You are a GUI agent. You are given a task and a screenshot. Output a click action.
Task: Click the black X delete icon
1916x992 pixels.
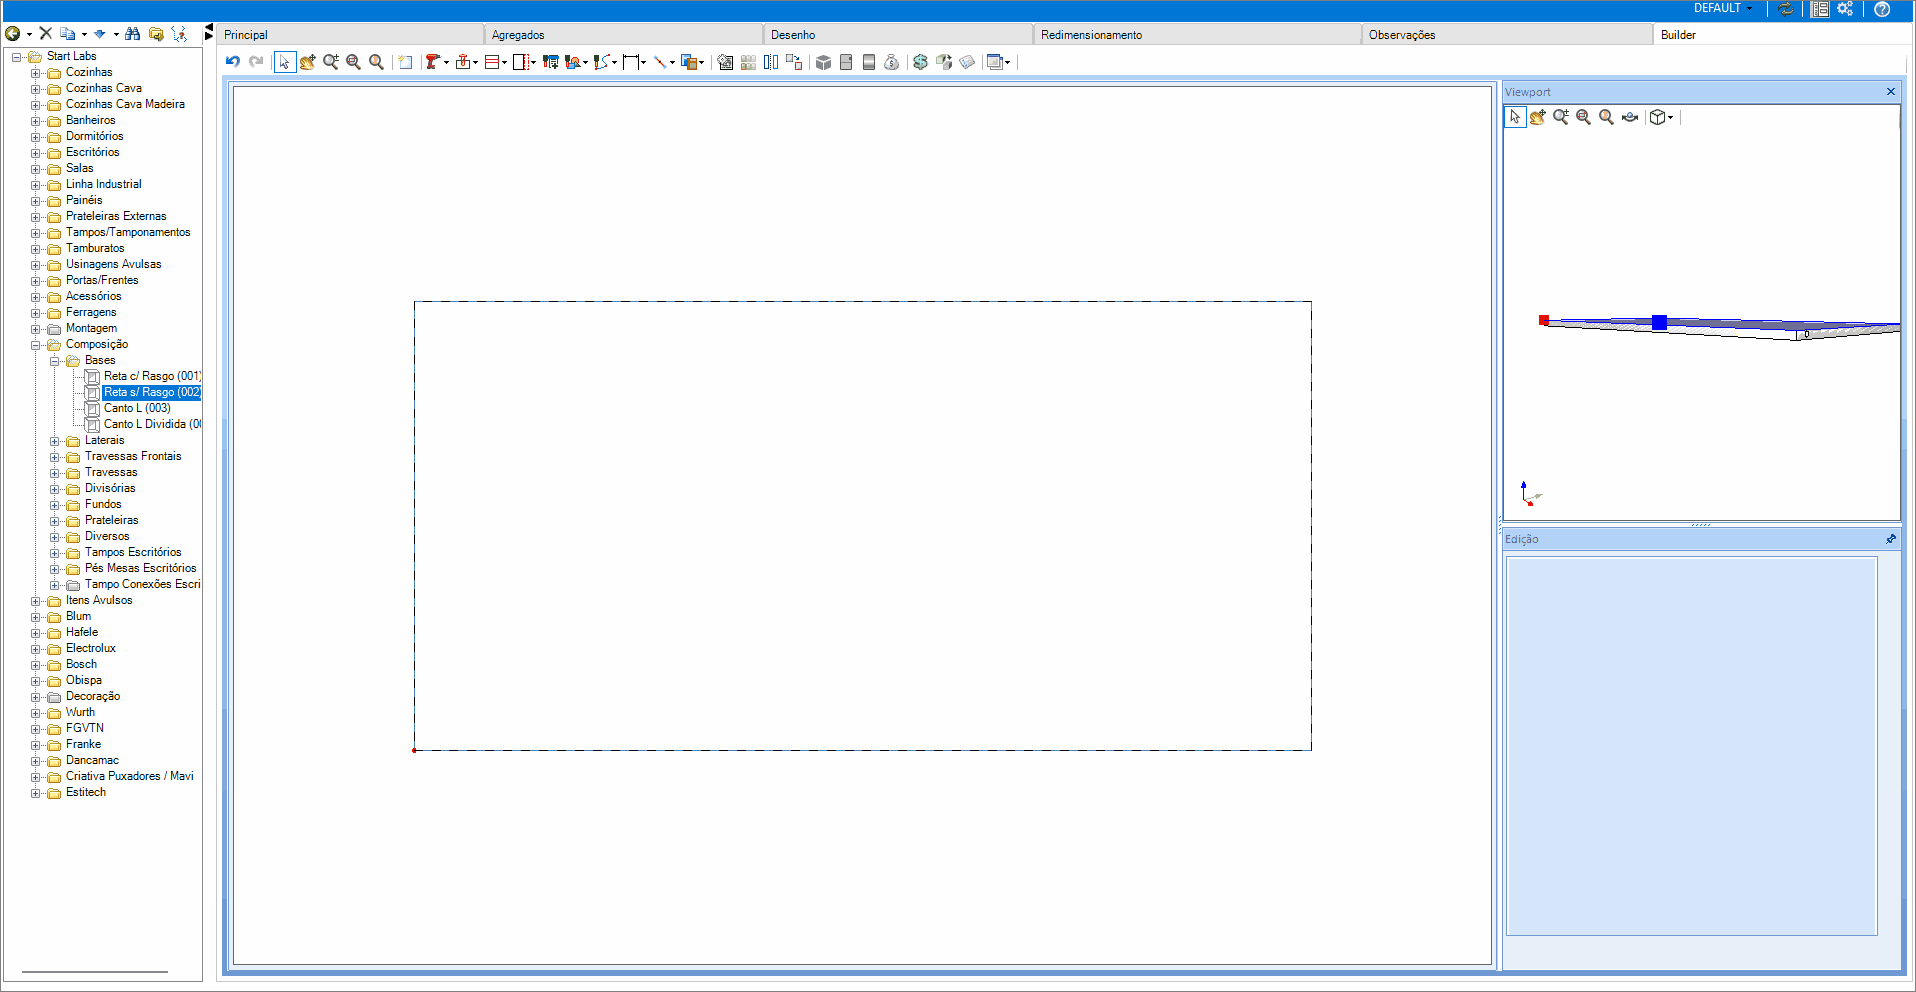click(x=46, y=34)
